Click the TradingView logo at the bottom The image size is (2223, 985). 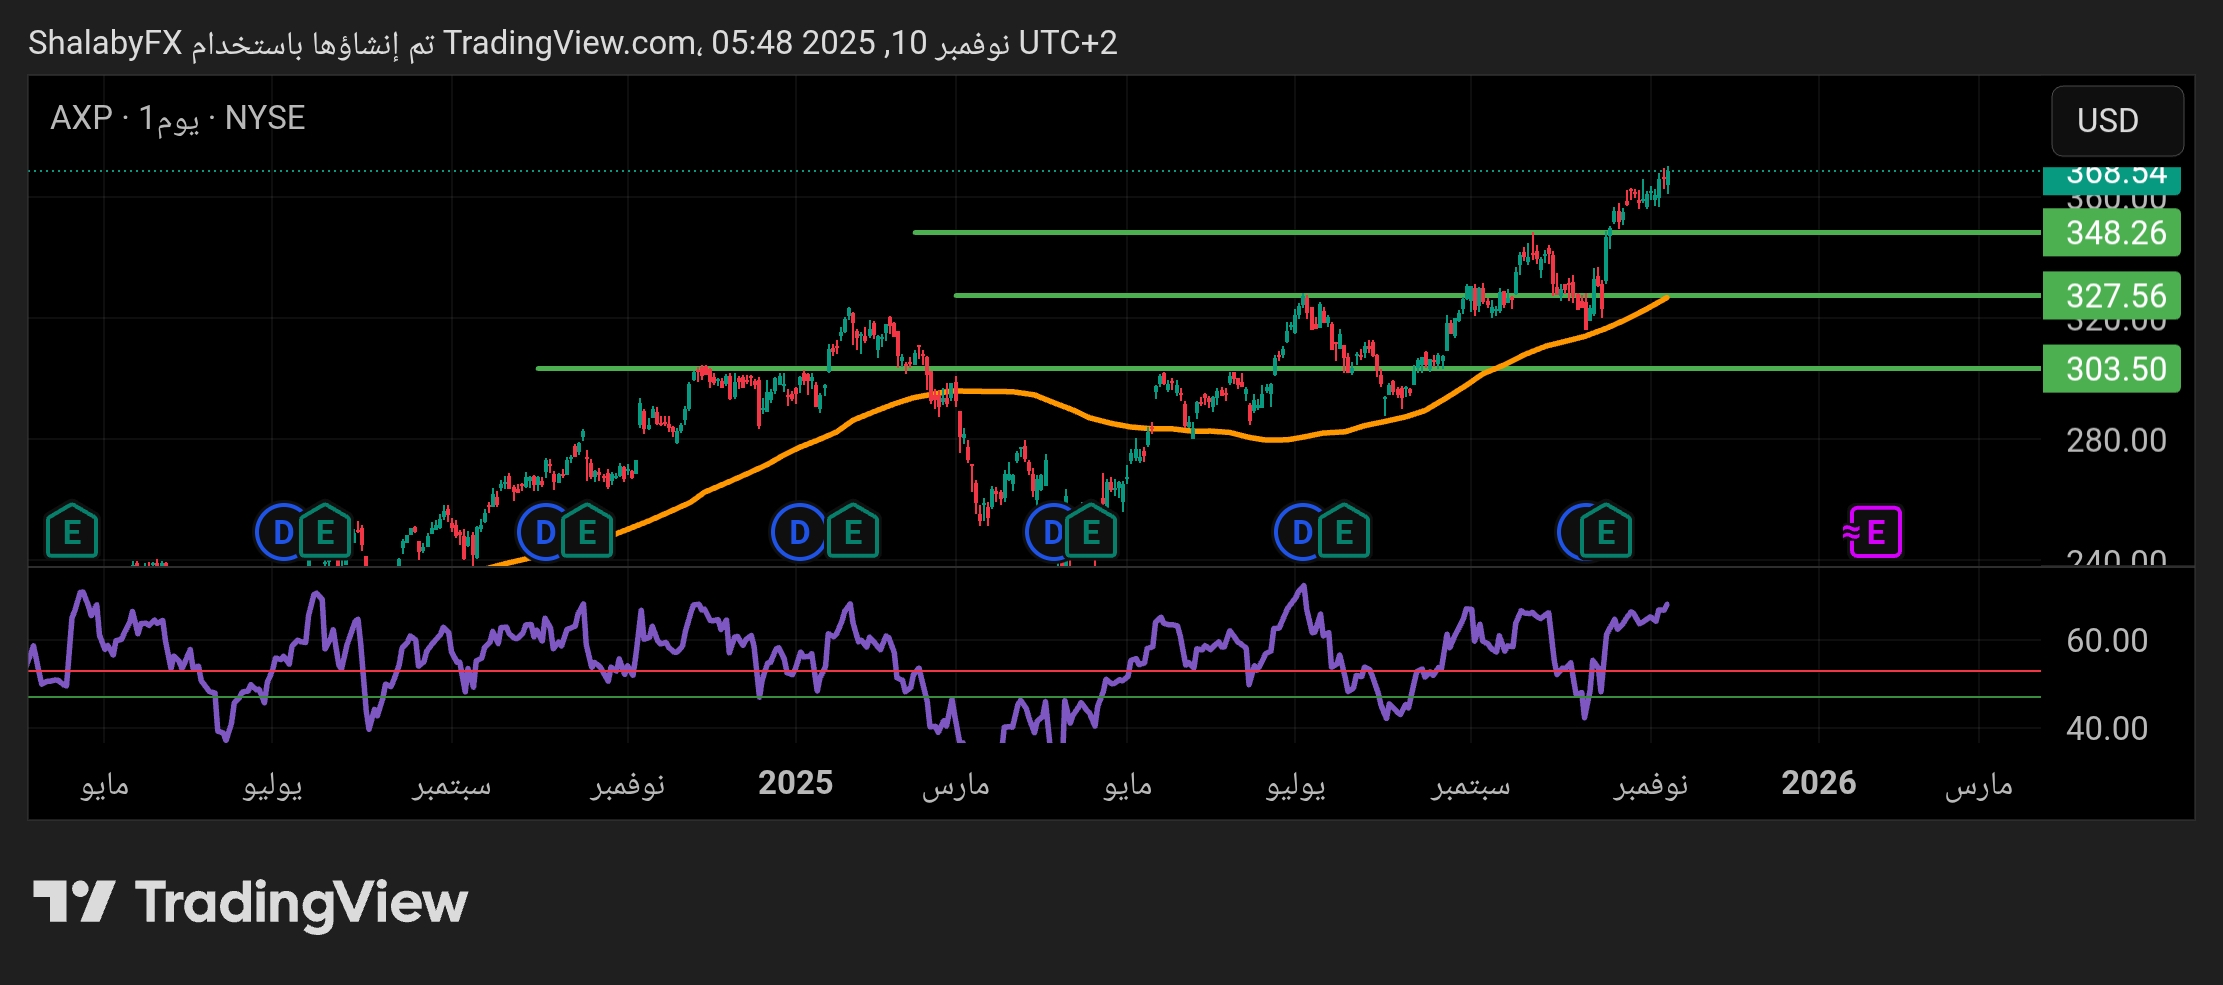[x=250, y=902]
